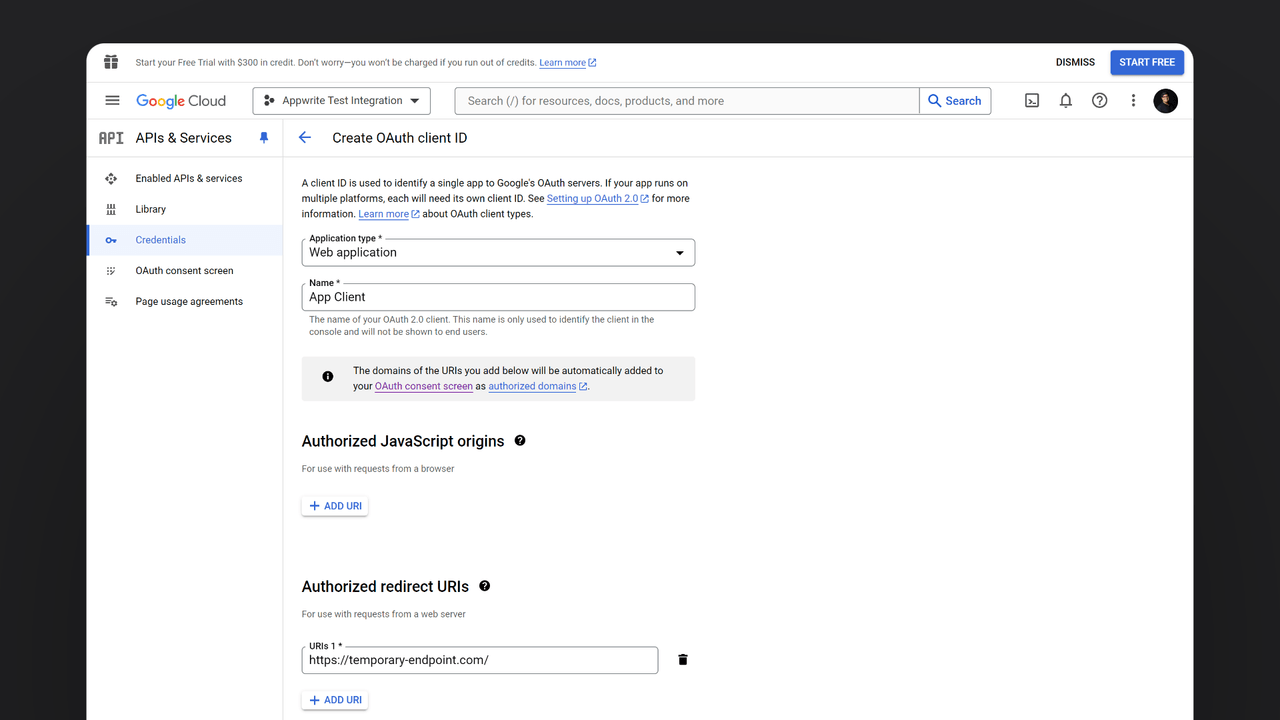Click the Credentials key icon
The image size is (1280, 720).
coord(111,240)
